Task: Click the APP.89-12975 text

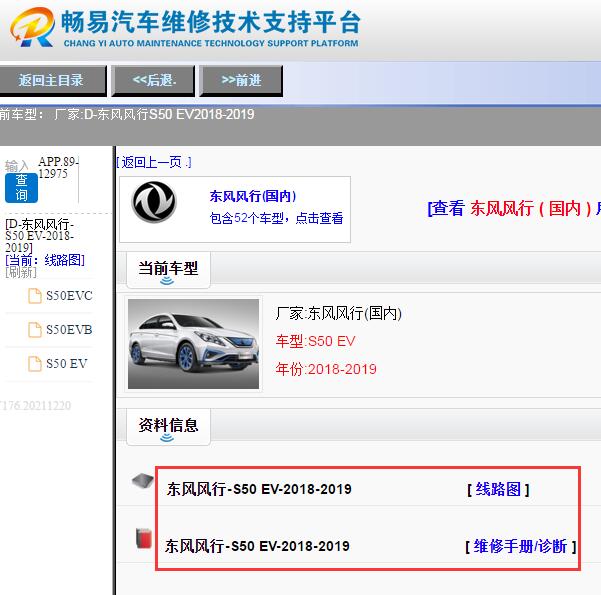Action: [58, 168]
